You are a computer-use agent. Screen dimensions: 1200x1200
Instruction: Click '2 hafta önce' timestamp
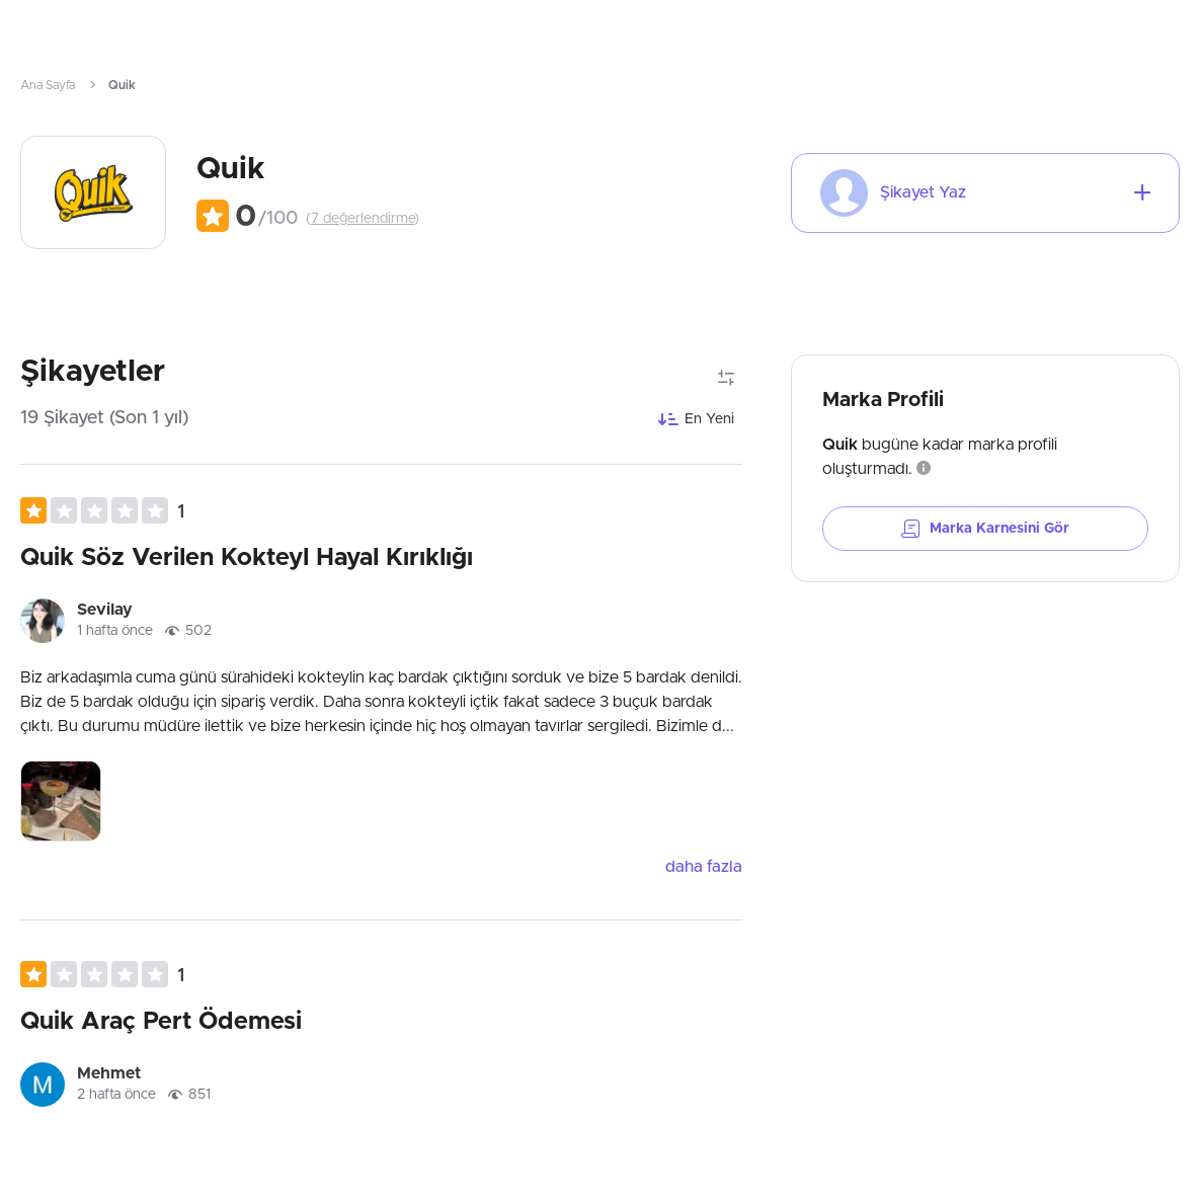[116, 1095]
